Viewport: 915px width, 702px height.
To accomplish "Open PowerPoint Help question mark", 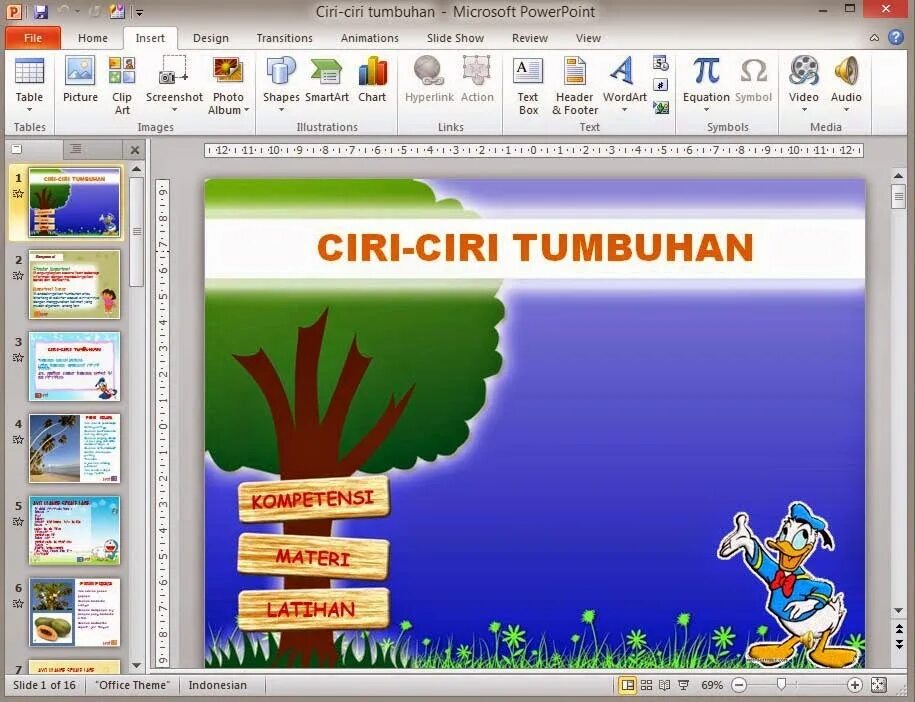I will (x=896, y=38).
